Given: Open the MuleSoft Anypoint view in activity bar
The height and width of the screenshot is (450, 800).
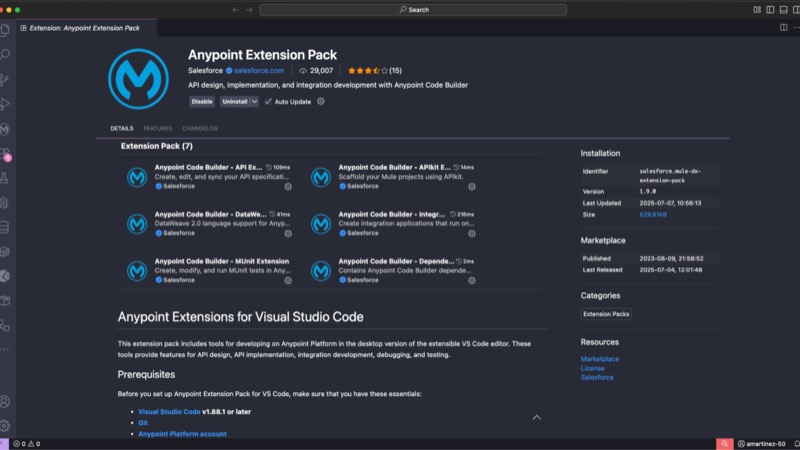Looking at the screenshot, I should point(5,129).
